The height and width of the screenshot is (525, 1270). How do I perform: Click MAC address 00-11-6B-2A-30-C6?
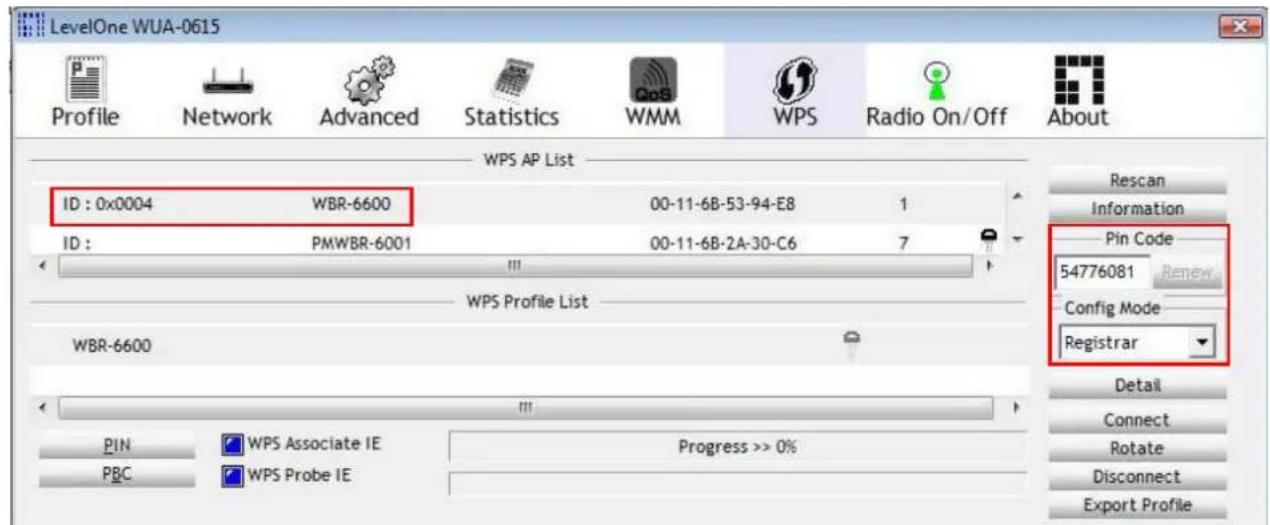[x=723, y=242]
